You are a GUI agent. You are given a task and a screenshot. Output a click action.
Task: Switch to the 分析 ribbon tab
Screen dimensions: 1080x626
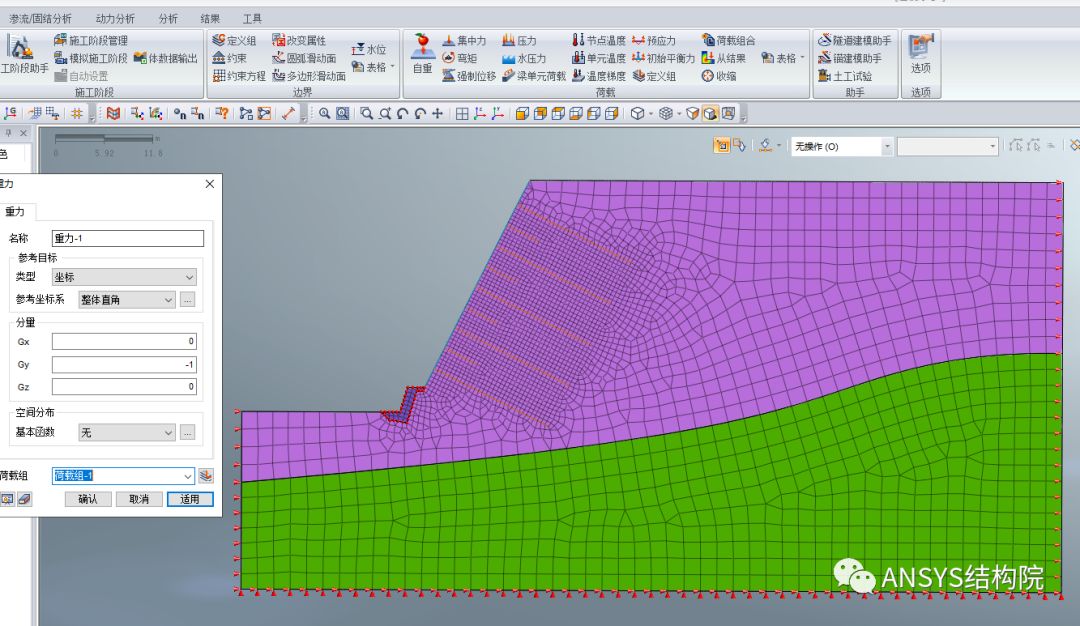pyautogui.click(x=168, y=19)
